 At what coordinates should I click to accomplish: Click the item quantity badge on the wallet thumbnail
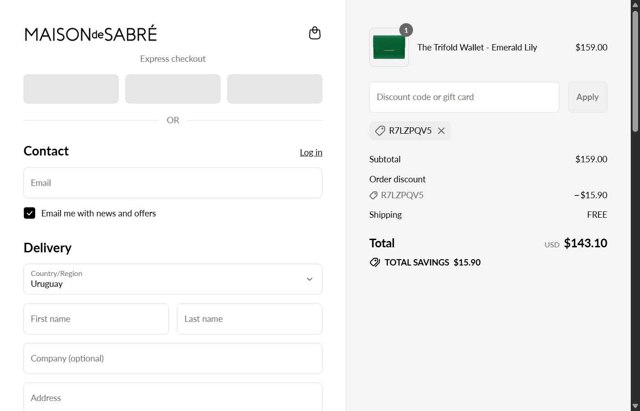click(x=406, y=30)
